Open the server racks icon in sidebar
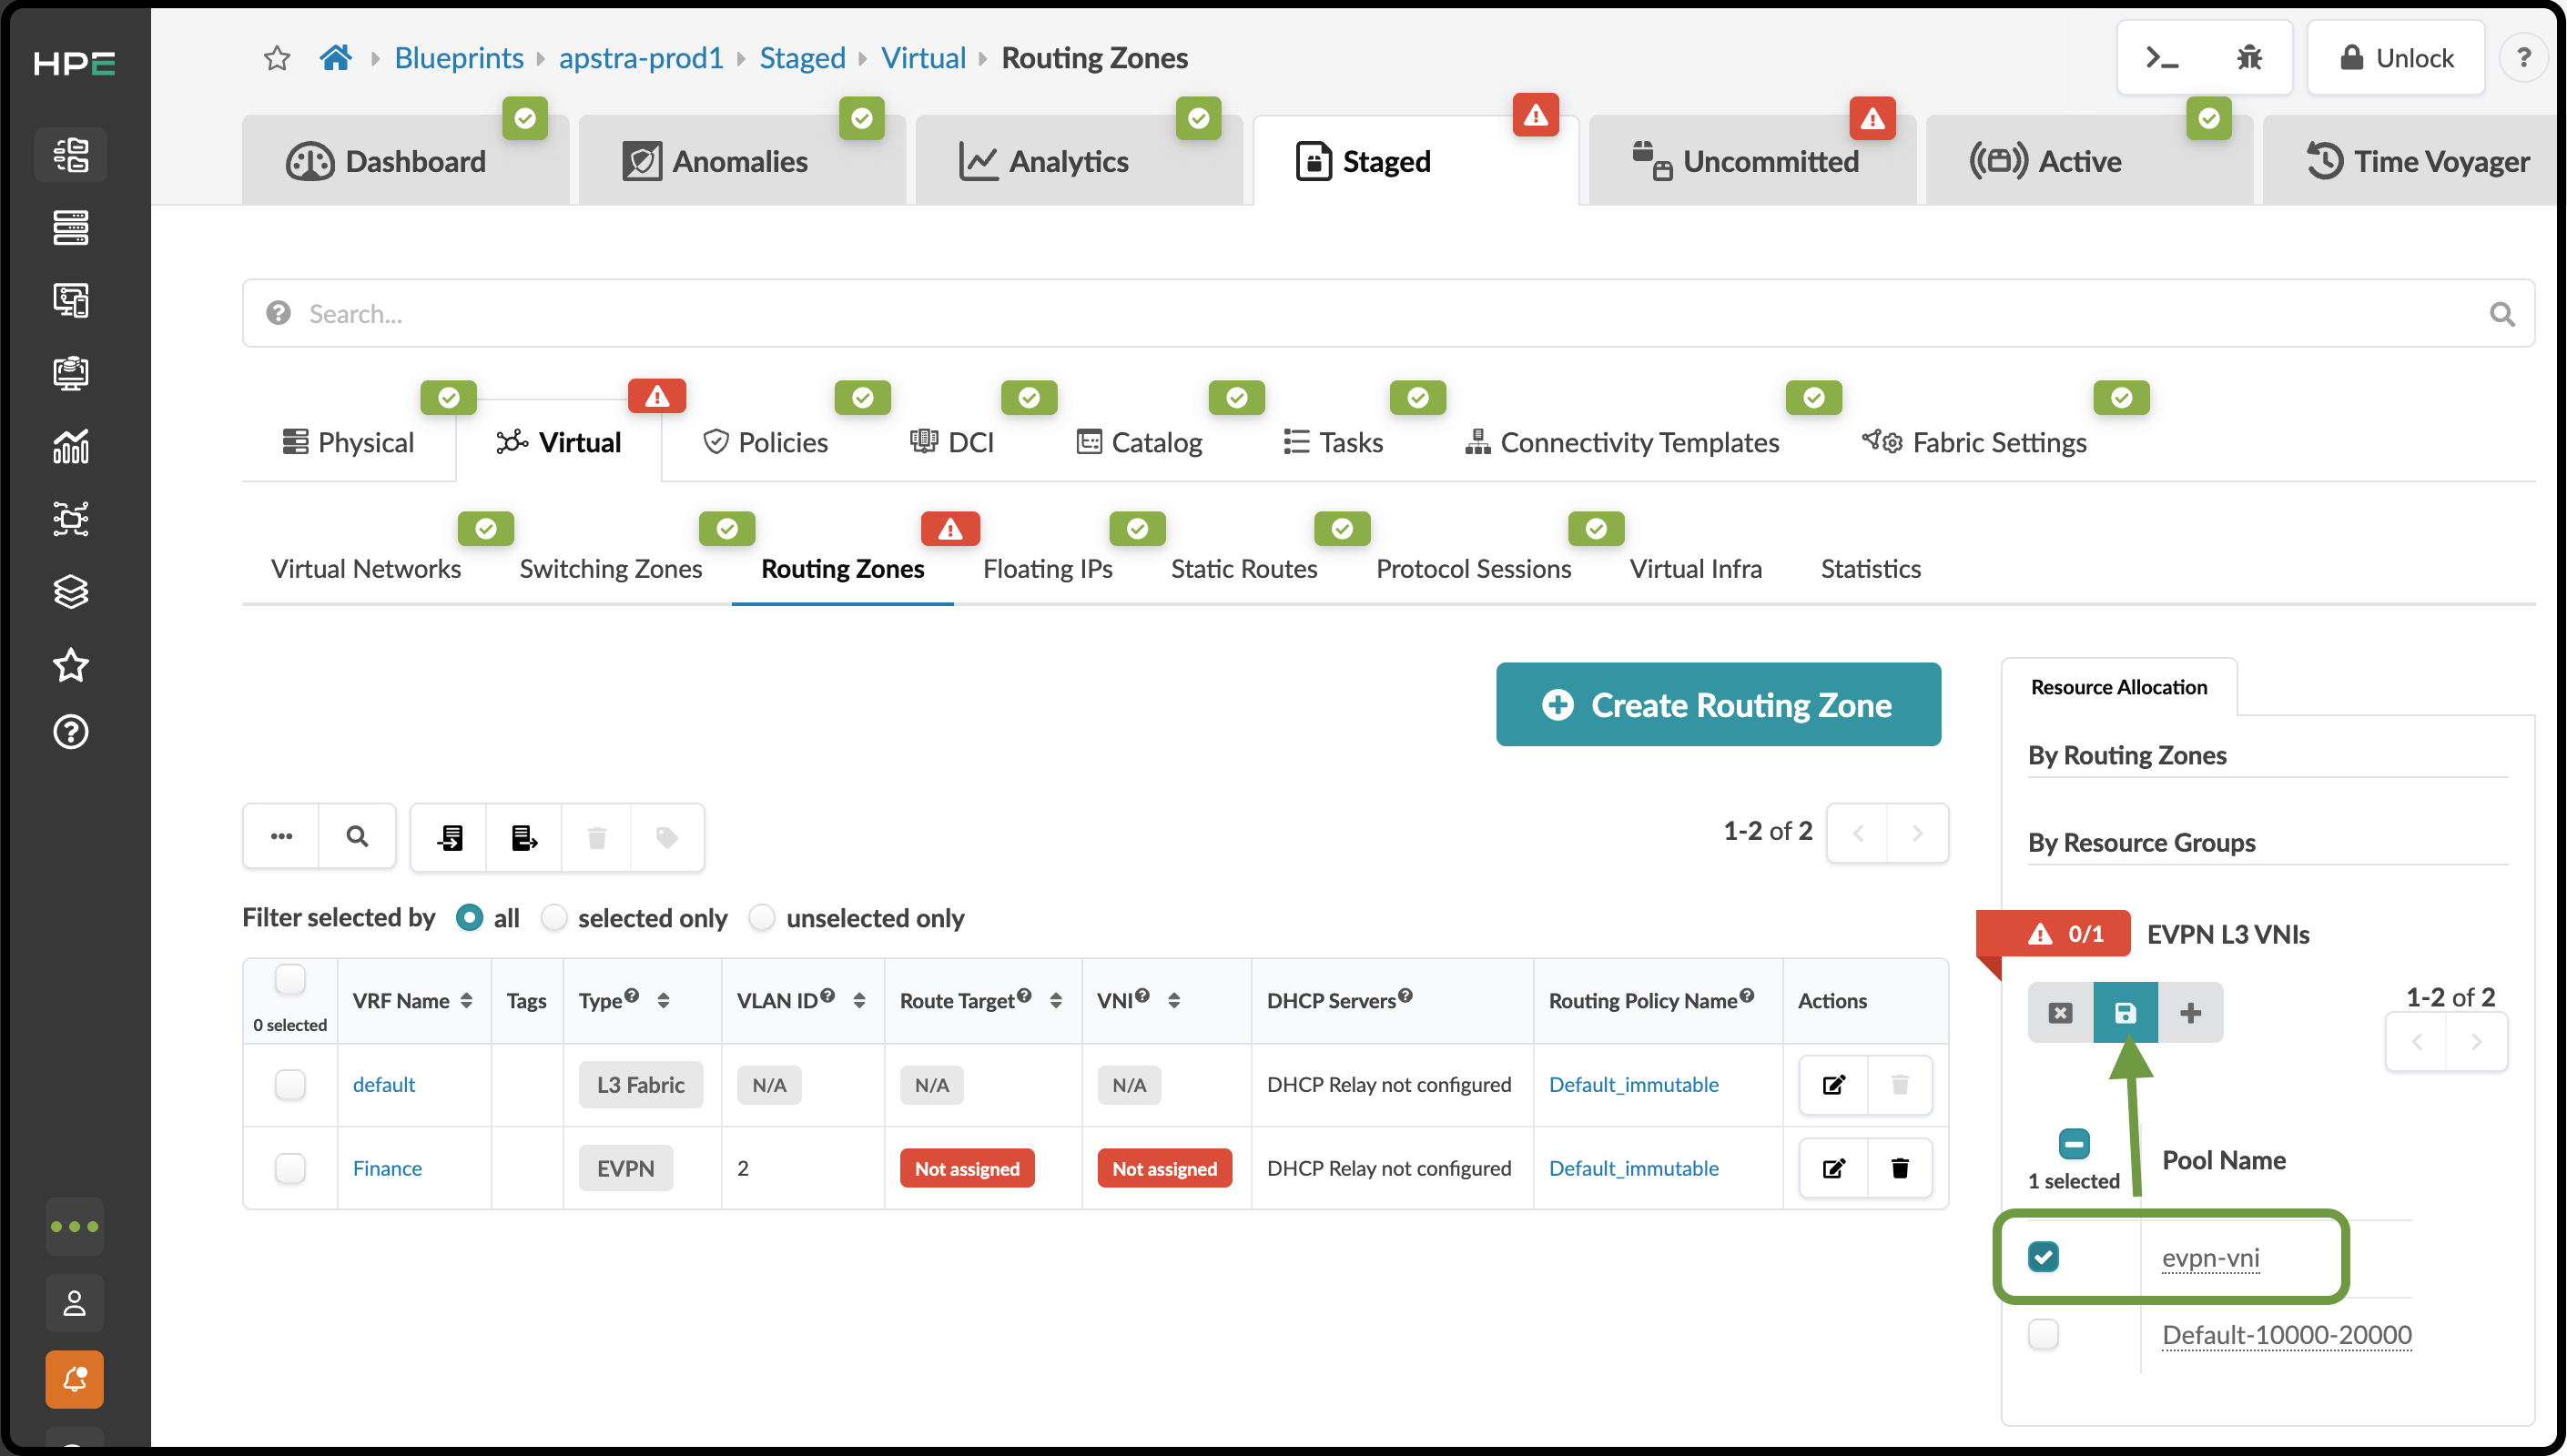Image resolution: width=2567 pixels, height=1456 pixels. click(71, 228)
